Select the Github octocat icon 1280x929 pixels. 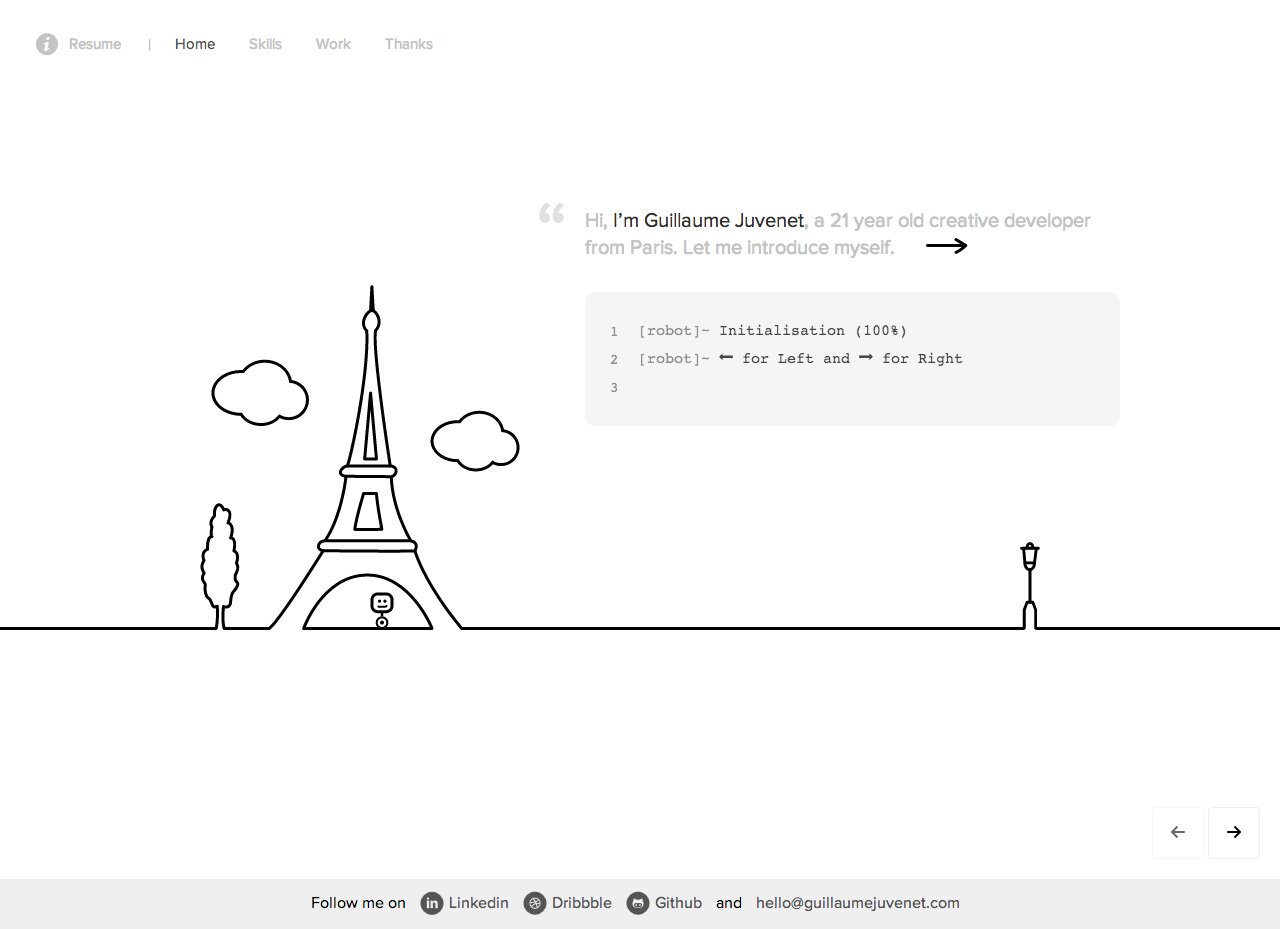point(637,903)
